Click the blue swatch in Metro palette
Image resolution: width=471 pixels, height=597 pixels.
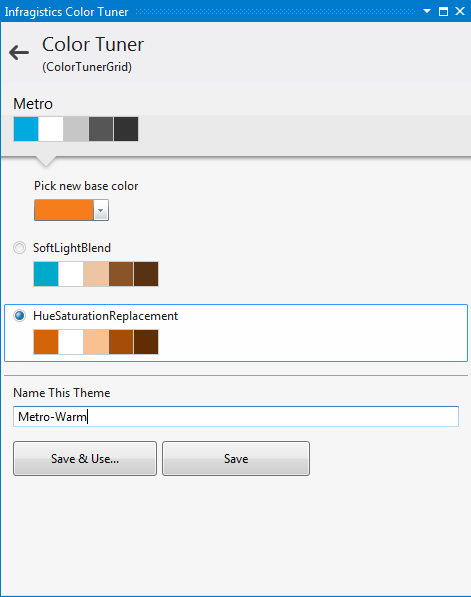click(26, 129)
